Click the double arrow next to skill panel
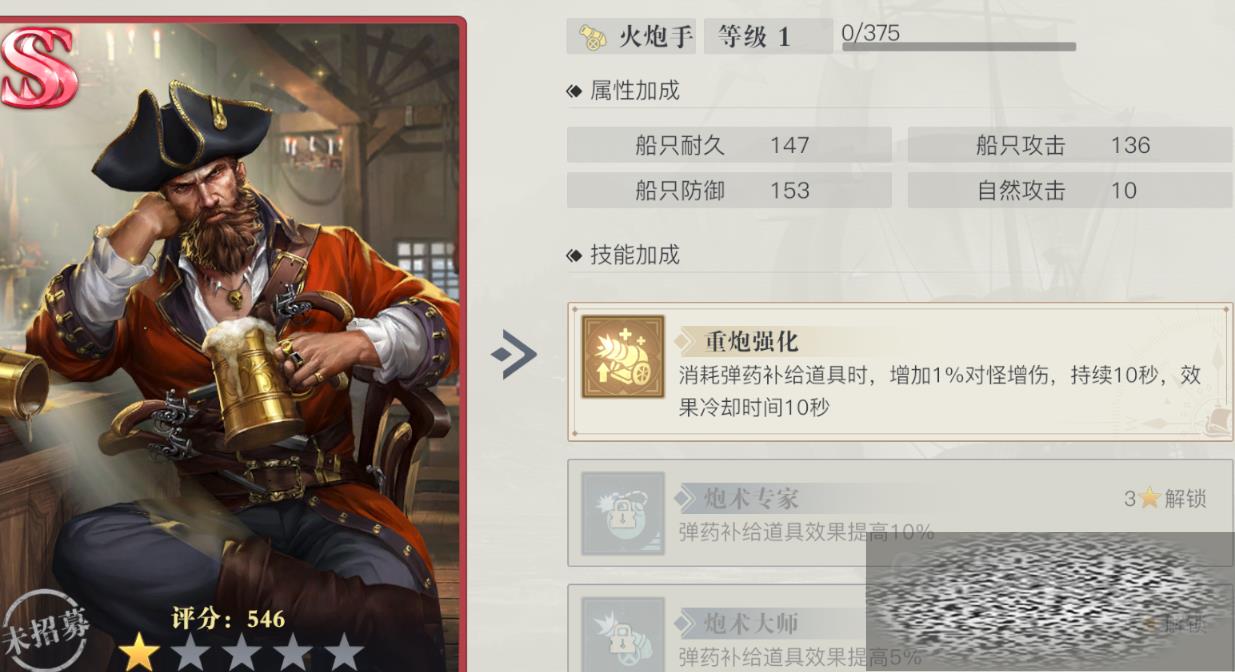 click(x=514, y=354)
